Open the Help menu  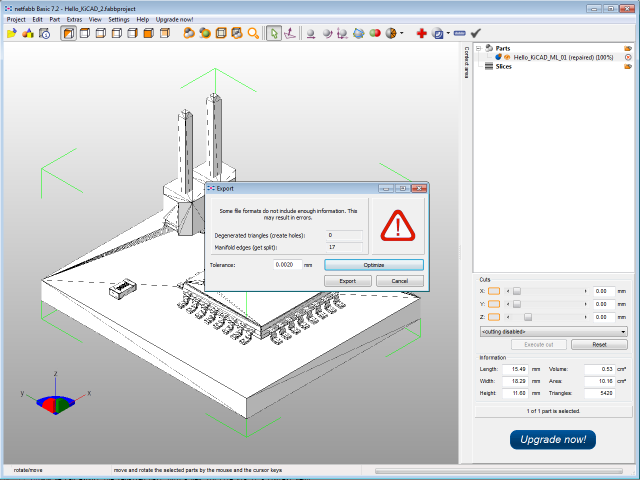[x=142, y=19]
